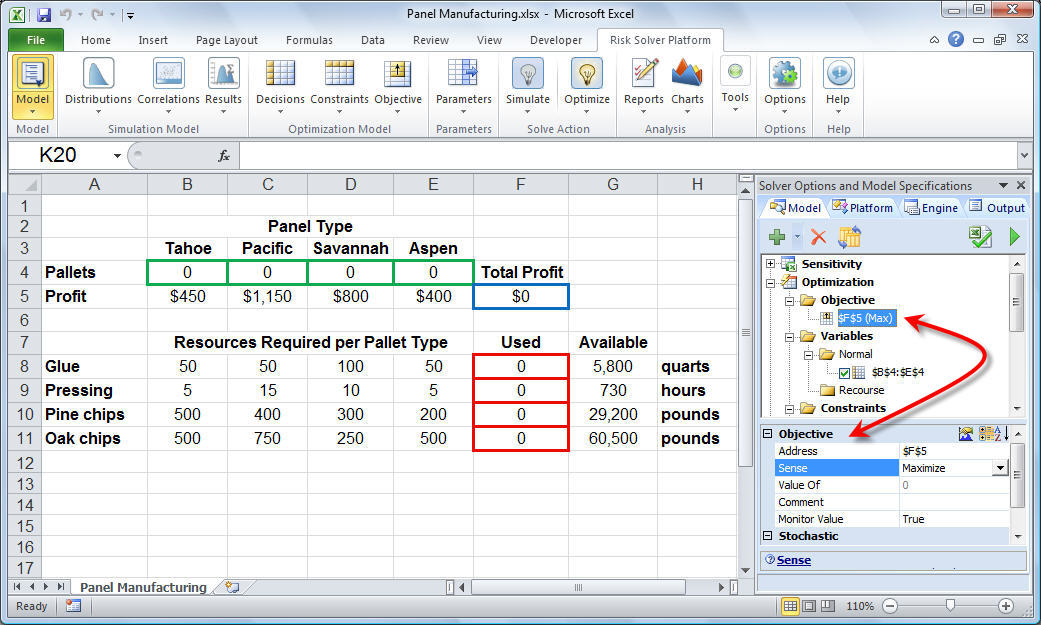Delete selected model element with red X
This screenshot has height=625, width=1041.
[818, 237]
